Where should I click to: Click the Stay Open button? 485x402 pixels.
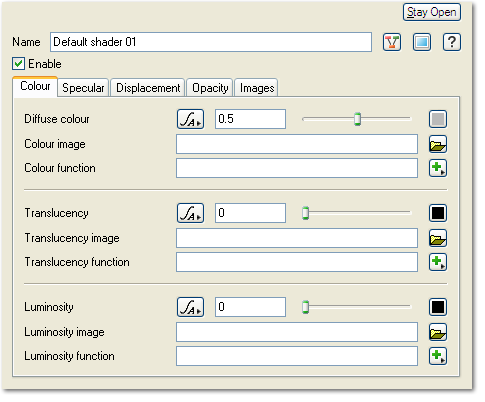pos(432,12)
